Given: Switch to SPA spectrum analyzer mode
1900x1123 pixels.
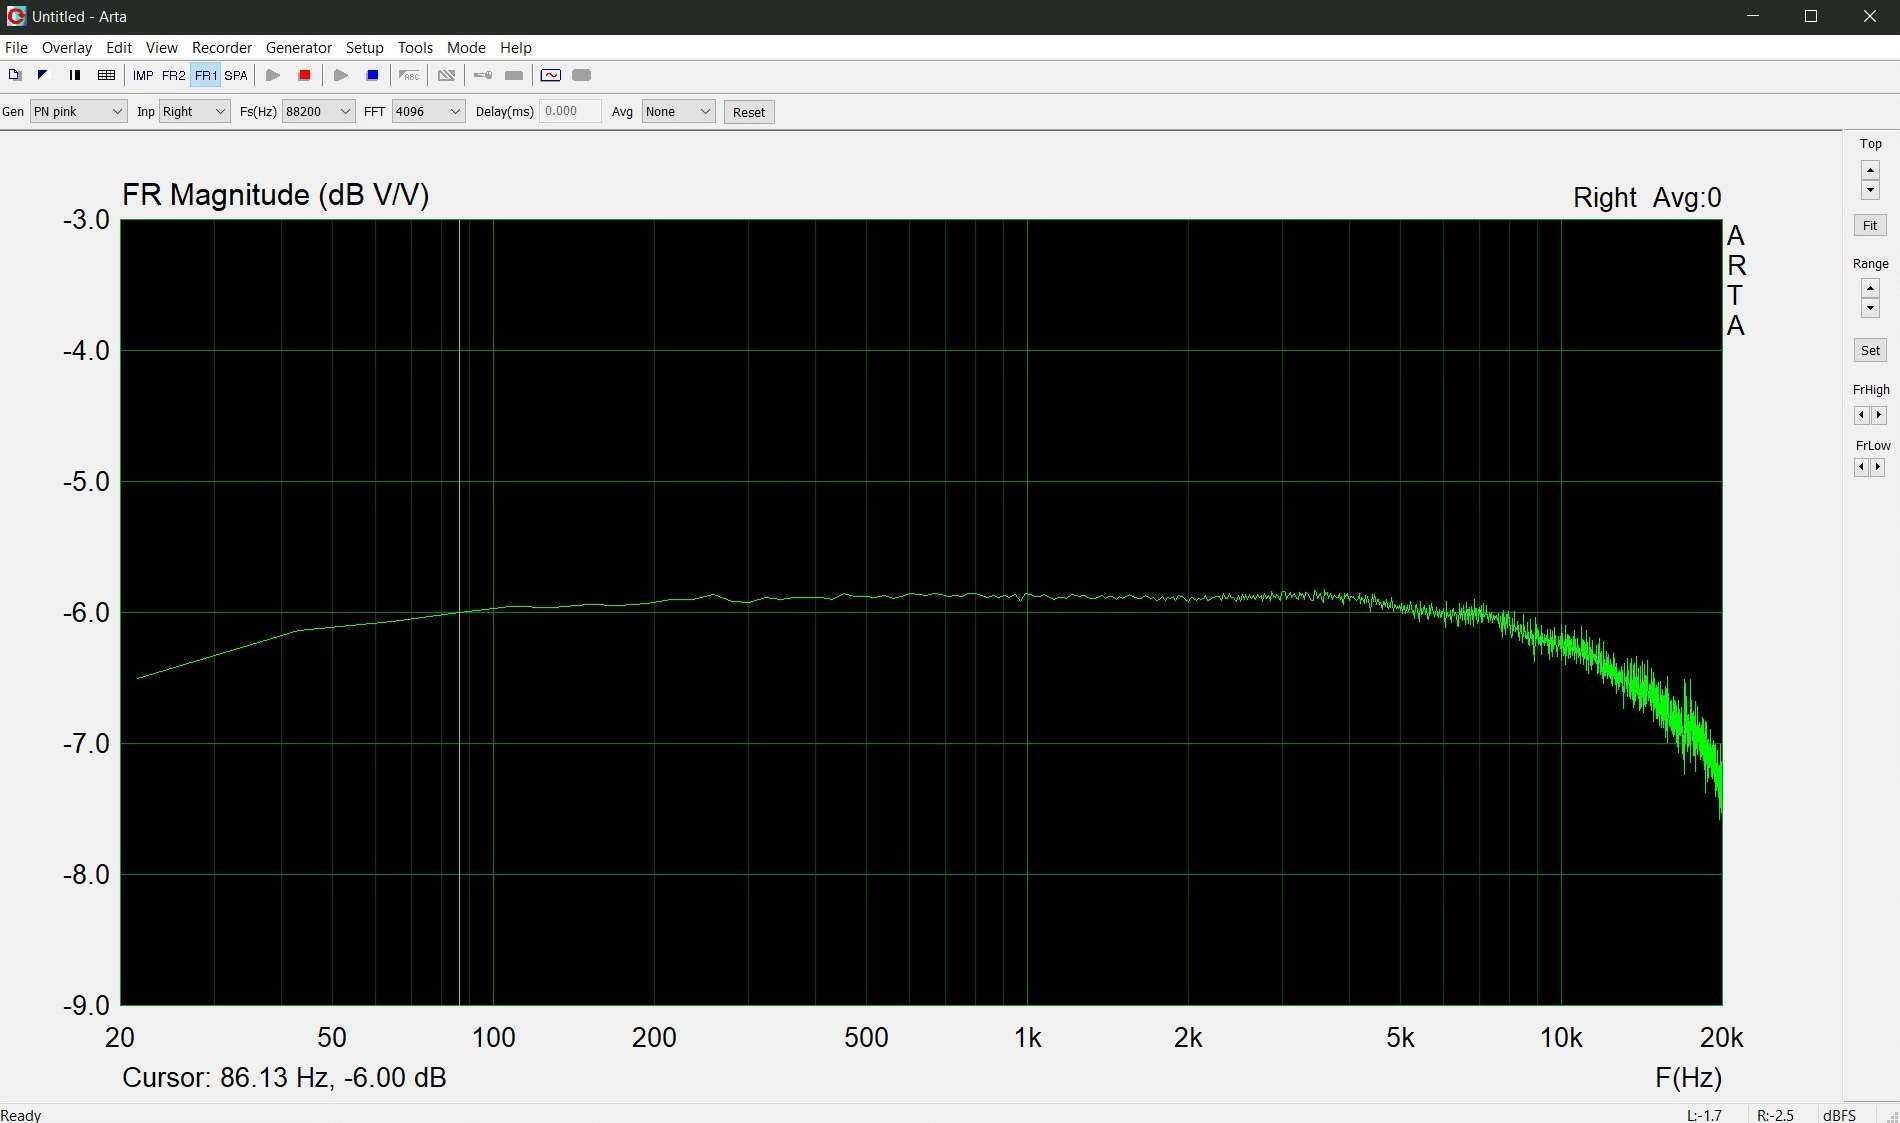Looking at the screenshot, I should [236, 75].
